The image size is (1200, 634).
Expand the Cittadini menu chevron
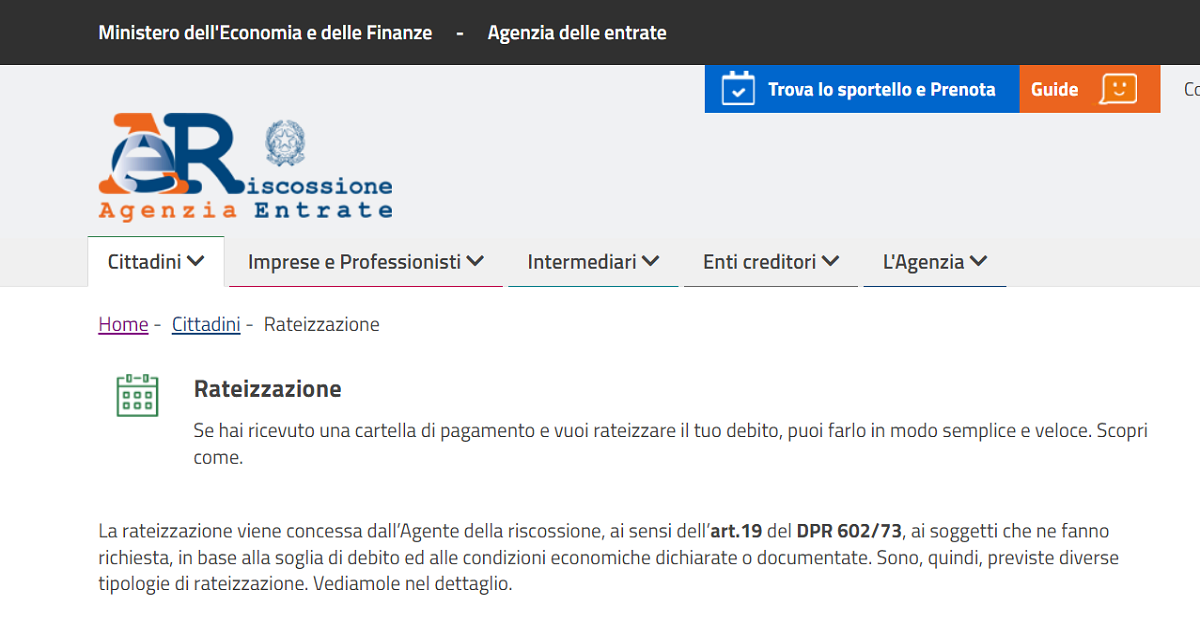pos(196,261)
